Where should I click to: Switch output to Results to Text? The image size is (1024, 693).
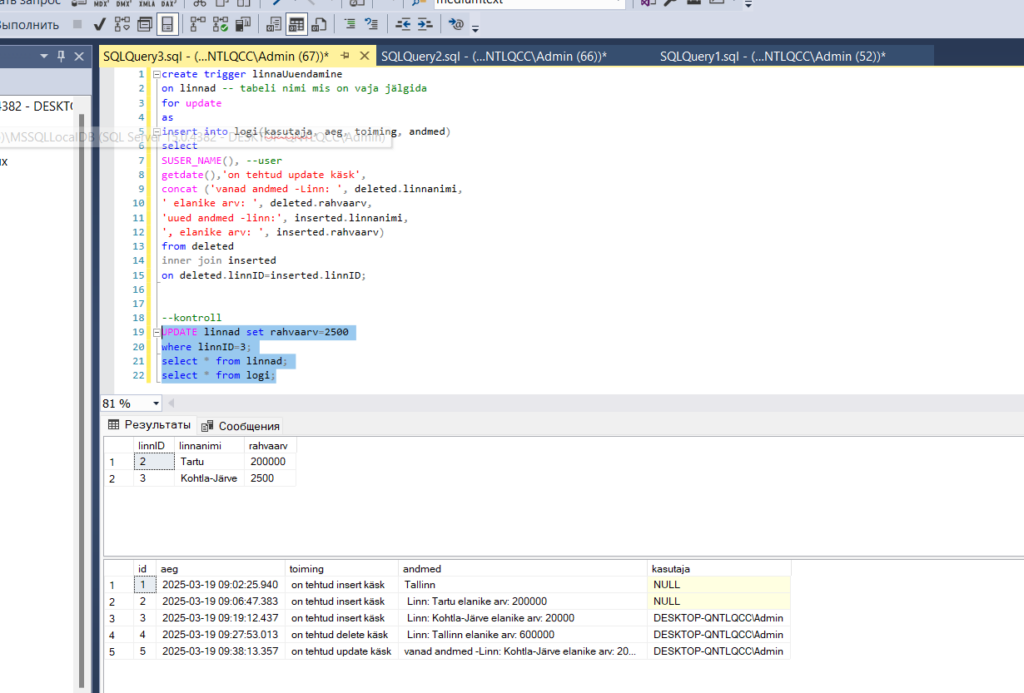[274, 25]
